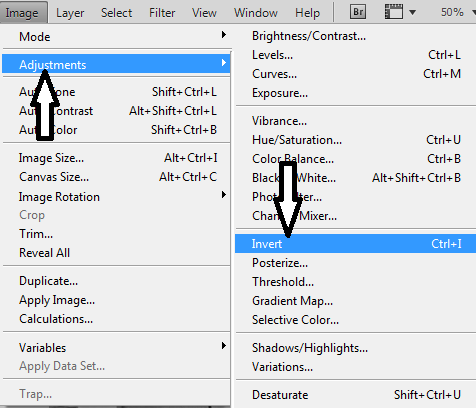This screenshot has height=408, width=476.
Task: Open the 50% zoom level dropdown
Action: (x=457, y=12)
